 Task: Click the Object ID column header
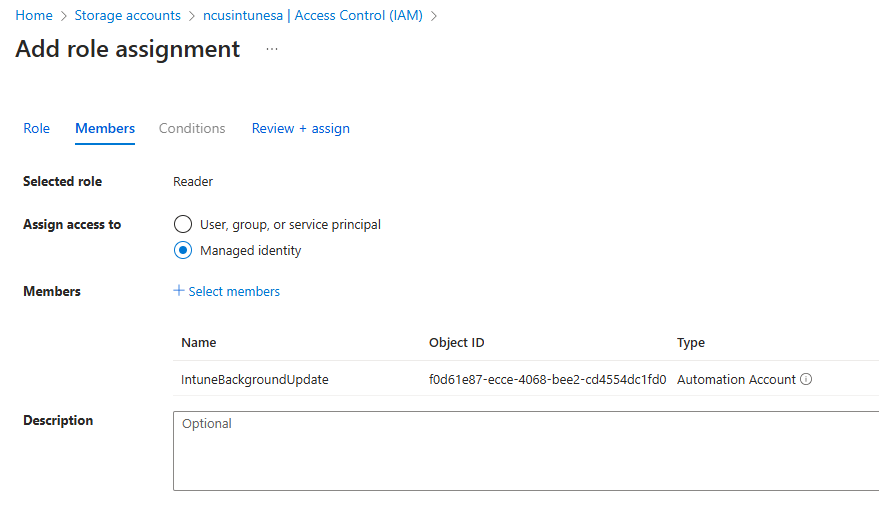[x=456, y=342]
